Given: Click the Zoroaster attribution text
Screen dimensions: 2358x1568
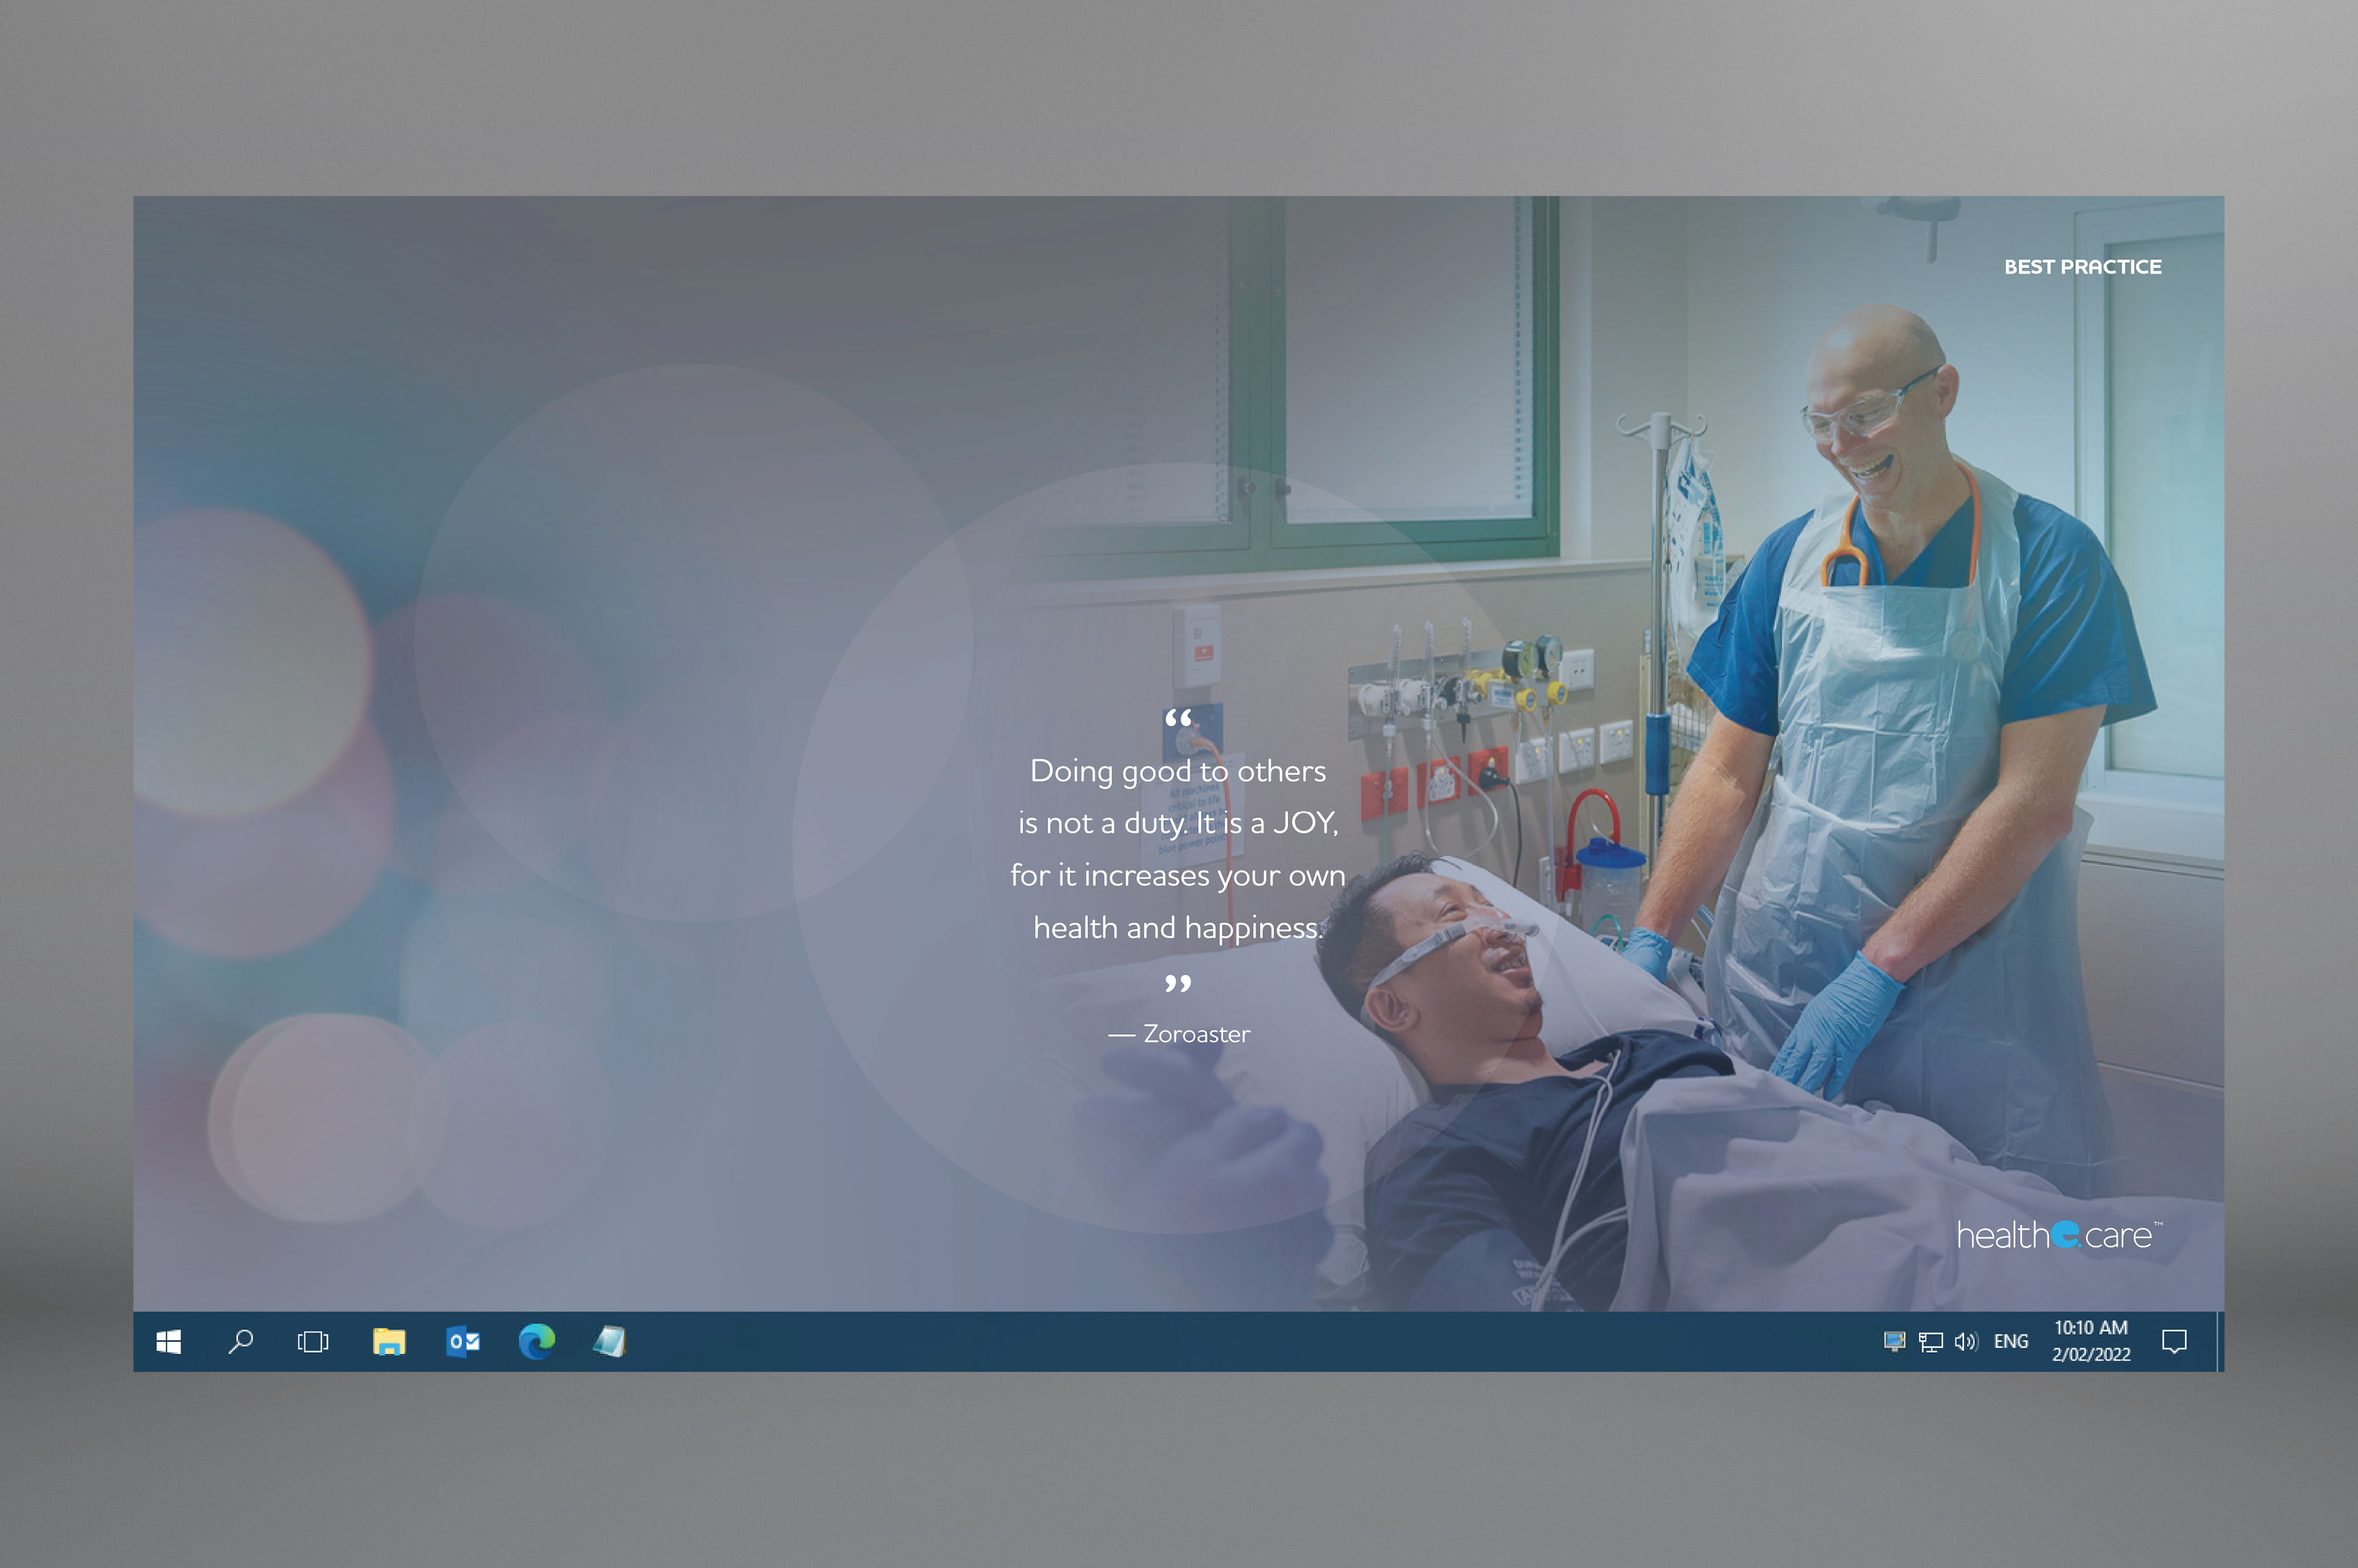Looking at the screenshot, I should click(x=1196, y=1034).
